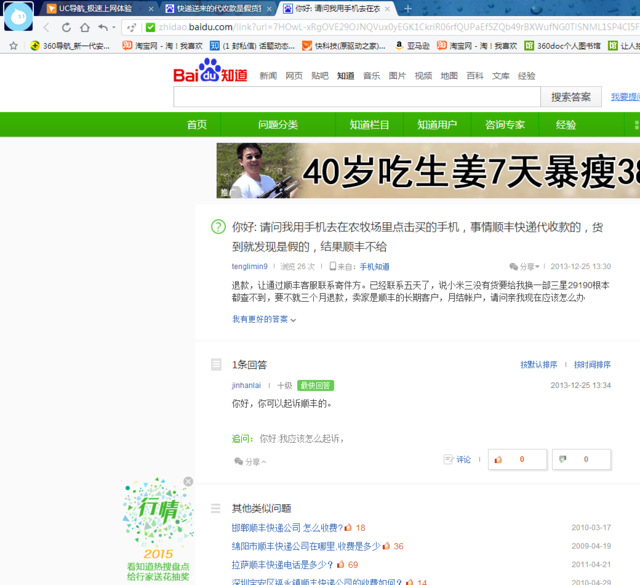
Task: Click the undo closed tab arrow
Action: pyautogui.click(x=103, y=27)
